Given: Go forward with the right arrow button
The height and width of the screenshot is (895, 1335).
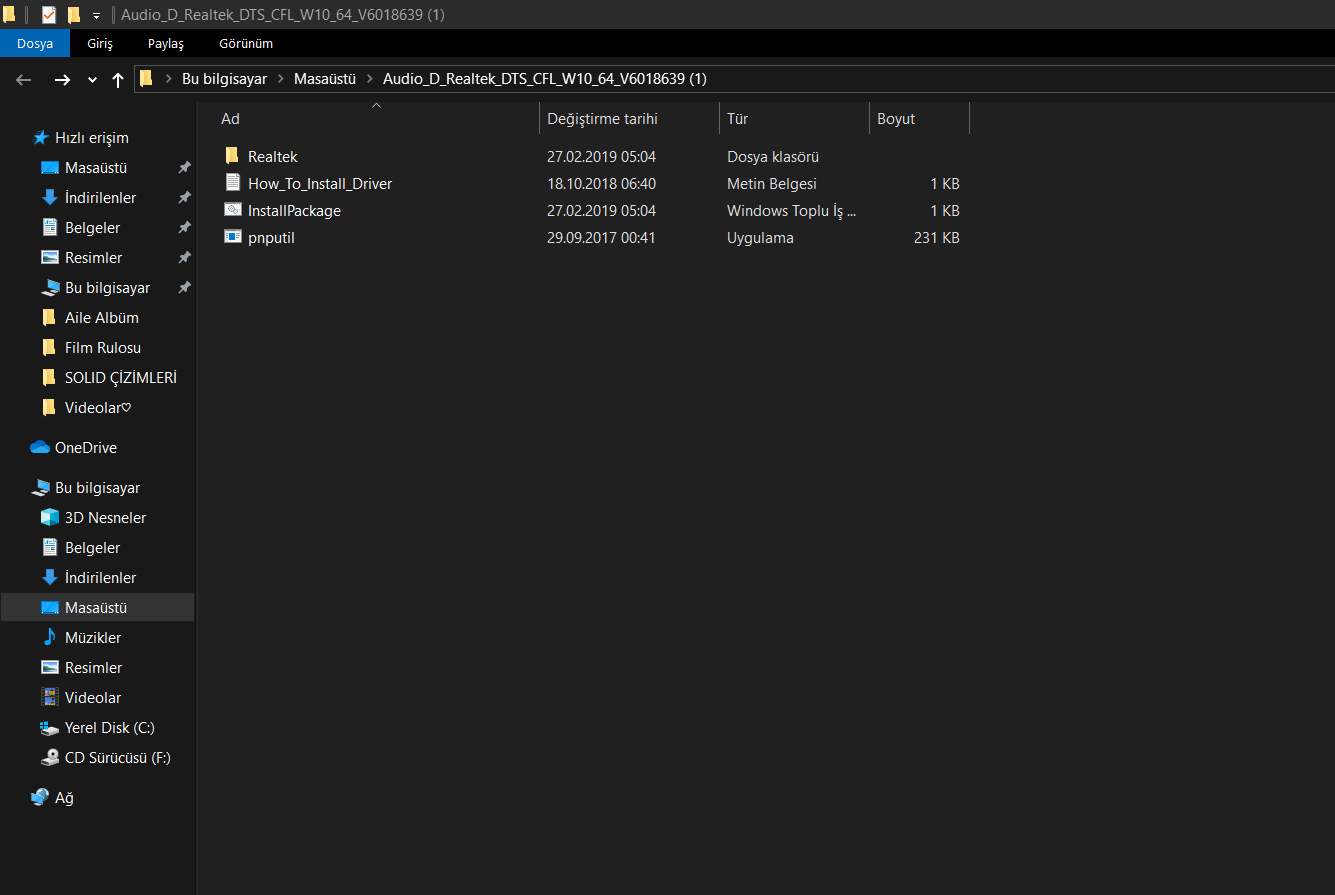Looking at the screenshot, I should click(x=62, y=79).
